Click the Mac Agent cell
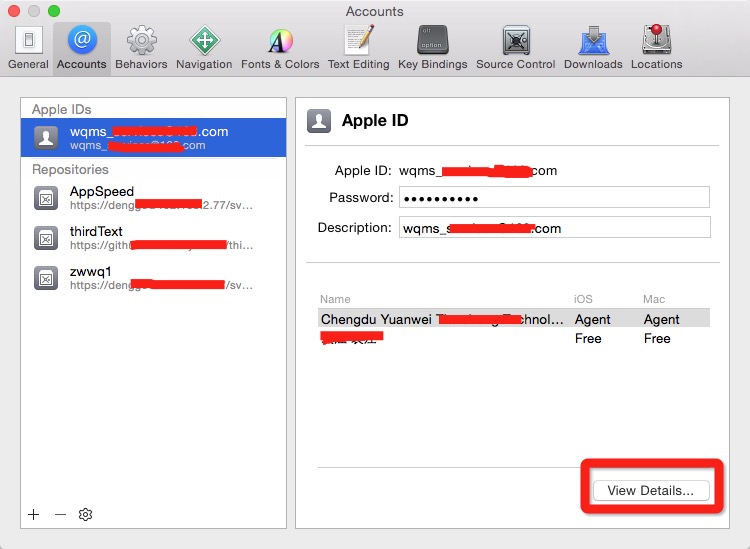Screen dimensions: 750x549 pyautogui.click(x=662, y=319)
